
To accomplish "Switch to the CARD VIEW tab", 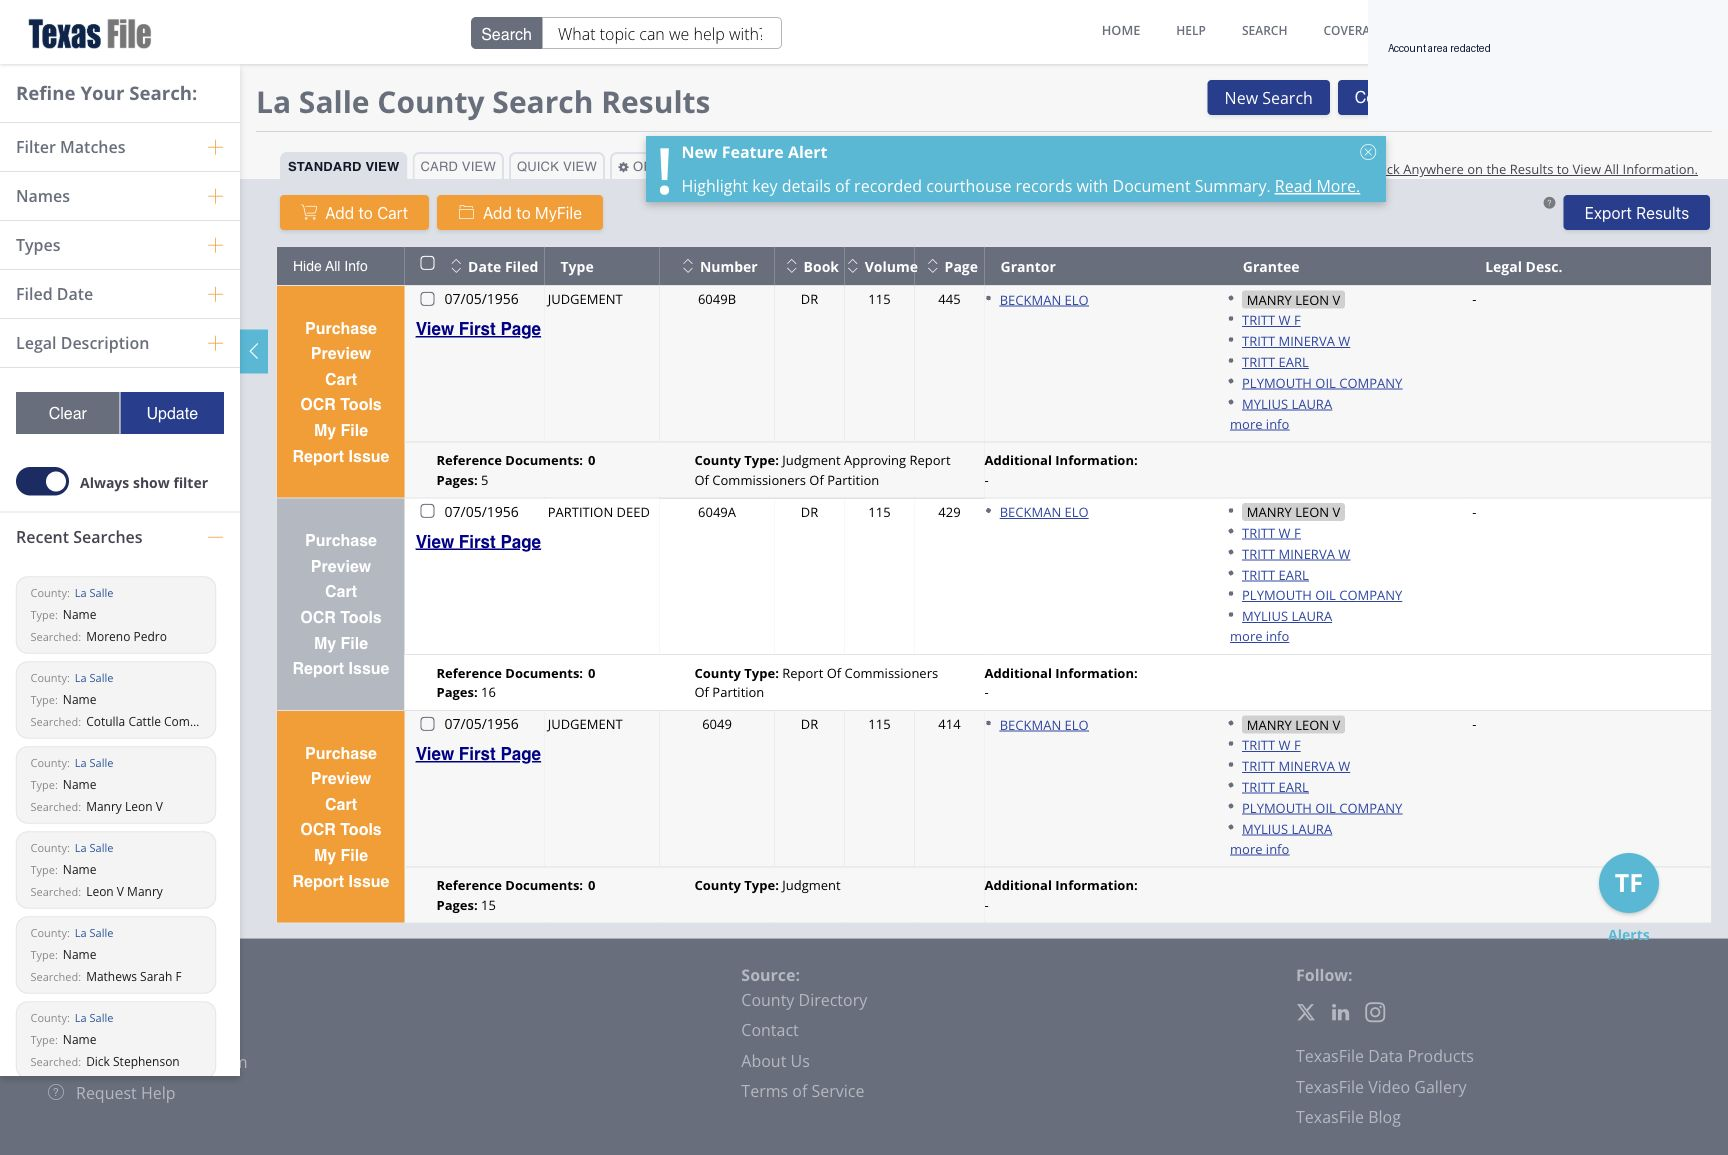I will [x=458, y=166].
